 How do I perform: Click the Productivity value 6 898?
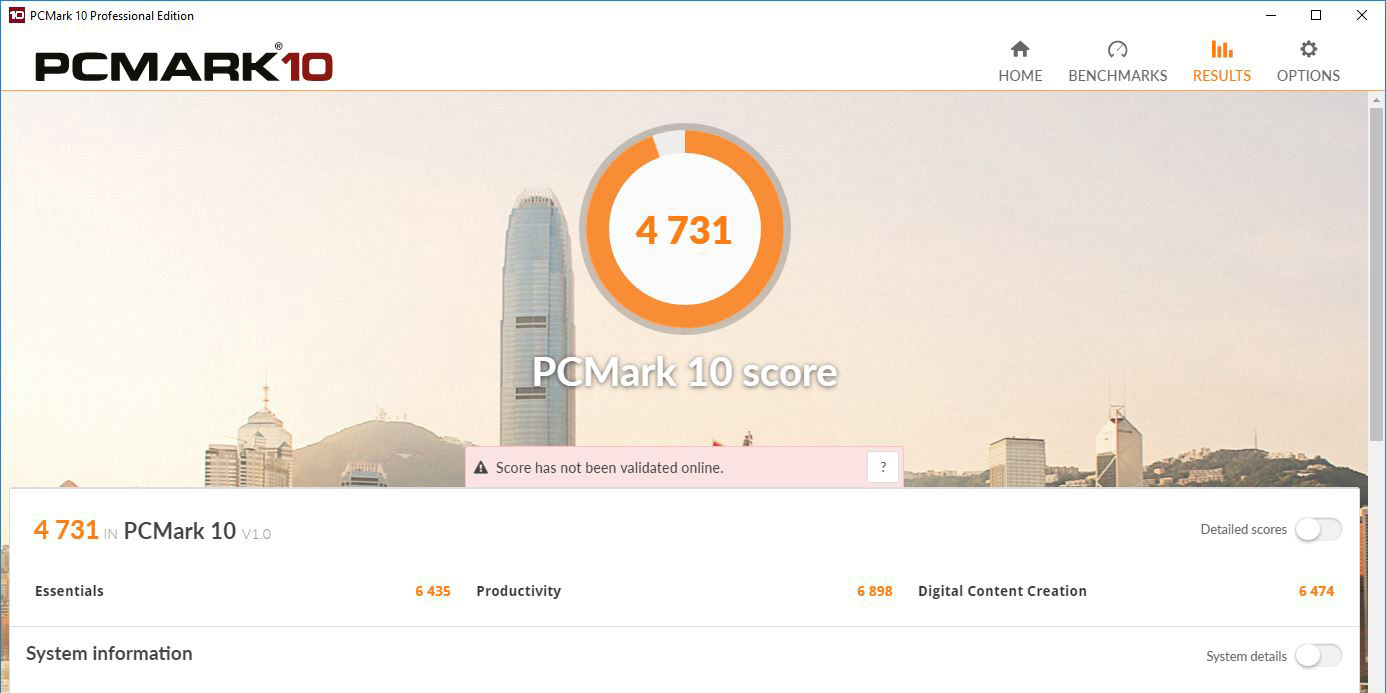point(875,591)
